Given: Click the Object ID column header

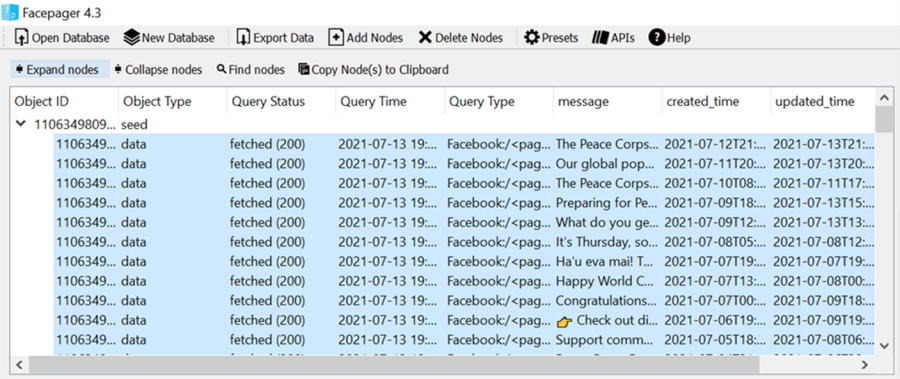Looking at the screenshot, I should click(x=64, y=102).
